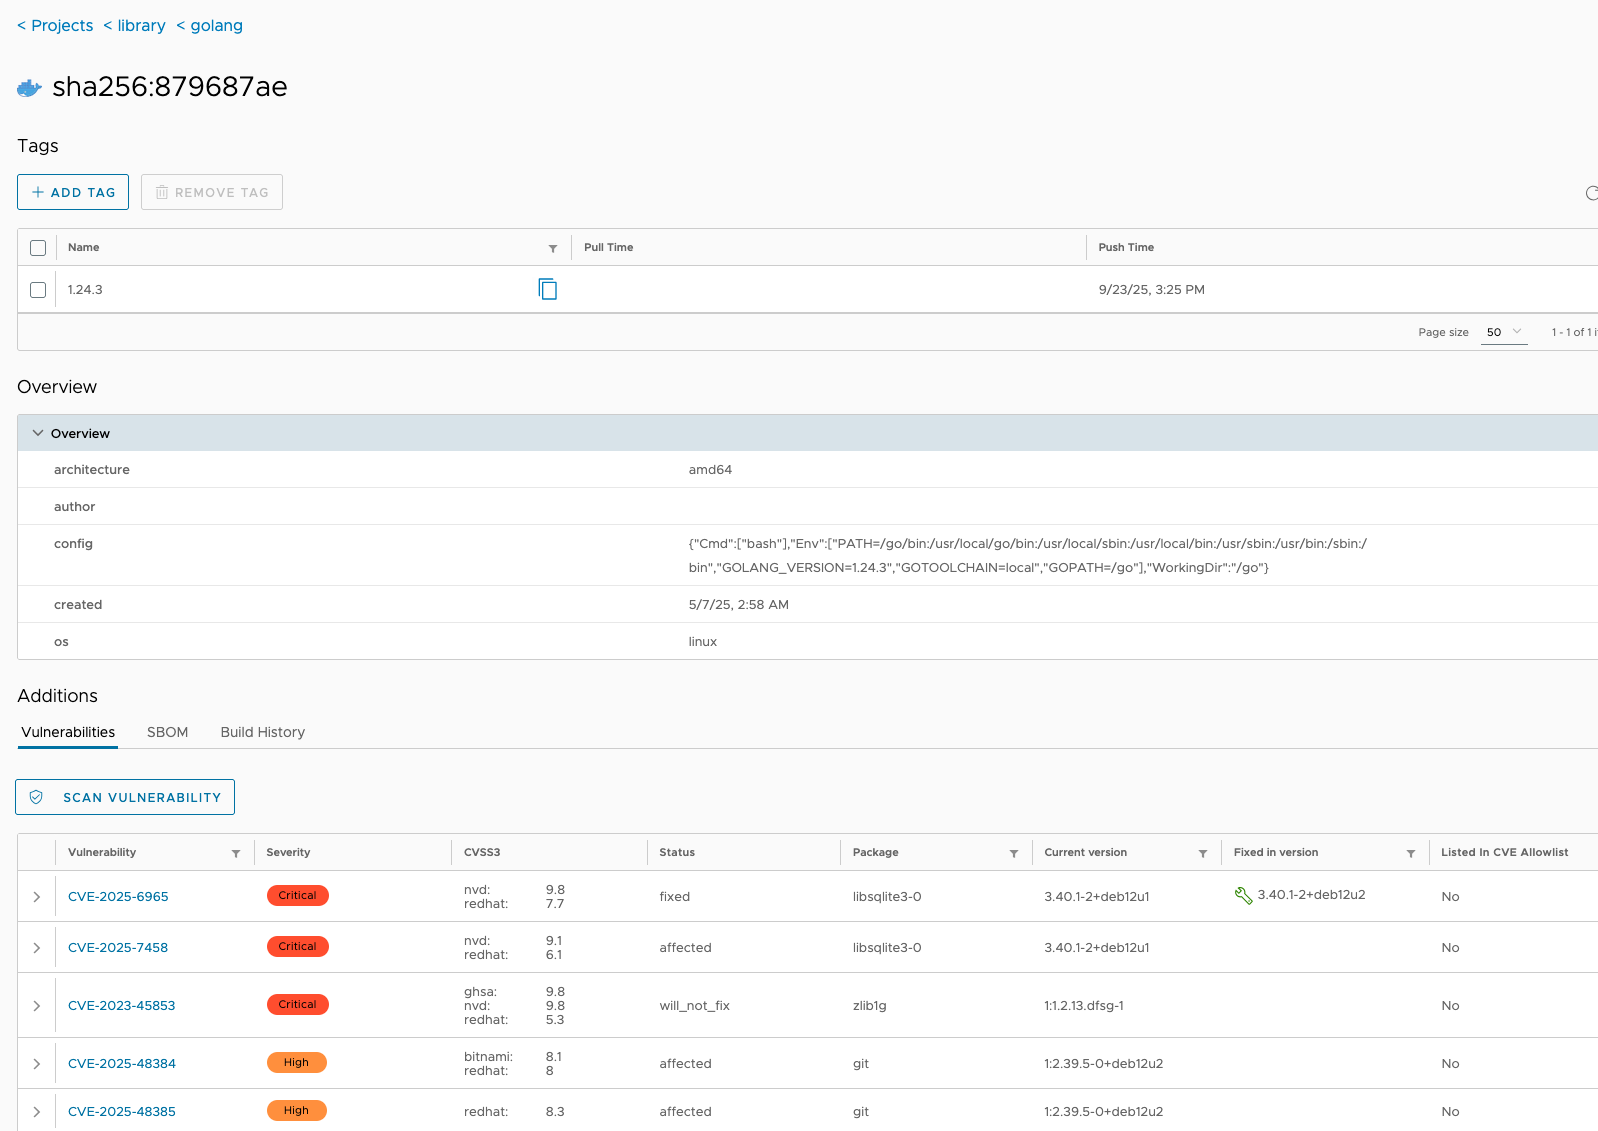Switch to the SBOM tab
Image resolution: width=1598 pixels, height=1131 pixels.
point(167,732)
